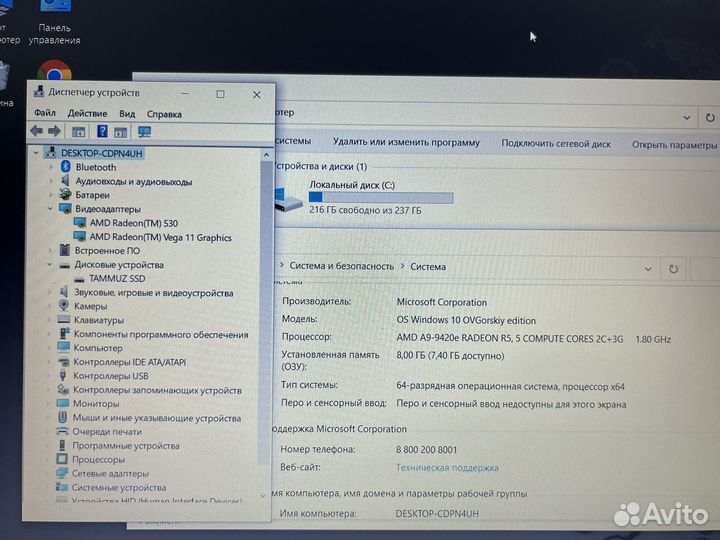Open the Техническая поддержка link
The width and height of the screenshot is (720, 540).
[x=447, y=468]
